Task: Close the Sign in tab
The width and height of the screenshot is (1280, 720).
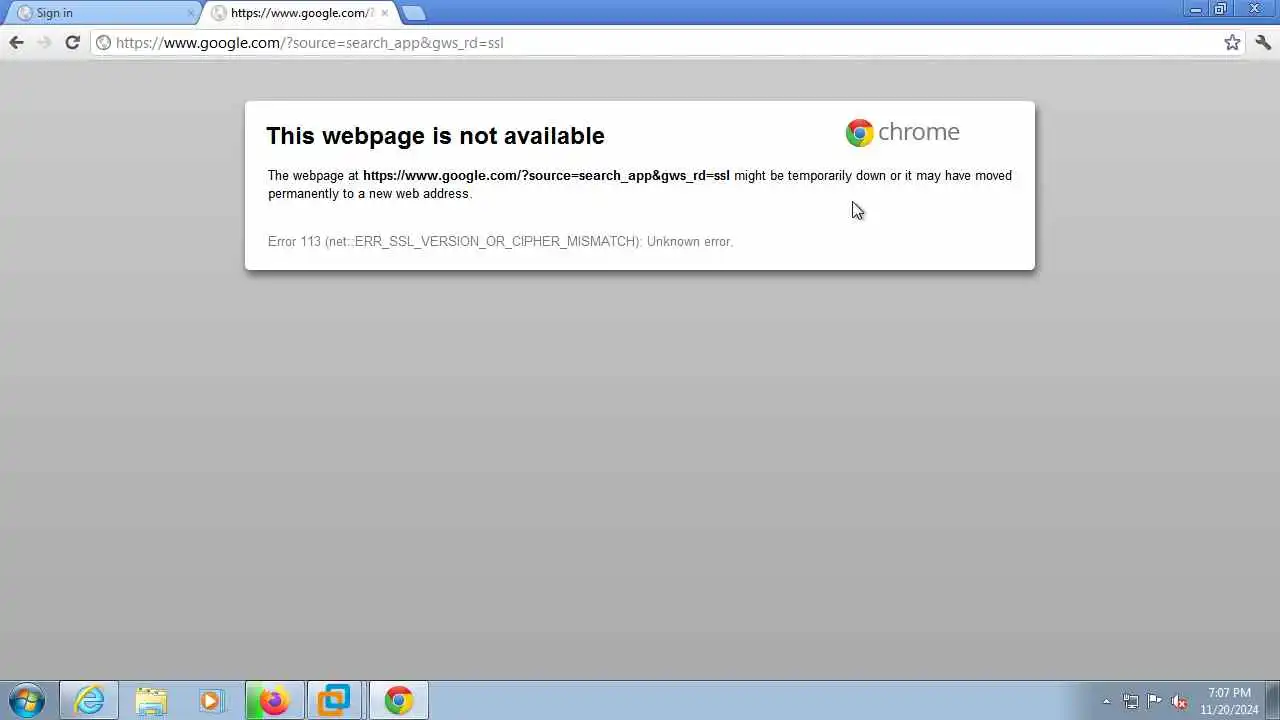Action: [191, 13]
